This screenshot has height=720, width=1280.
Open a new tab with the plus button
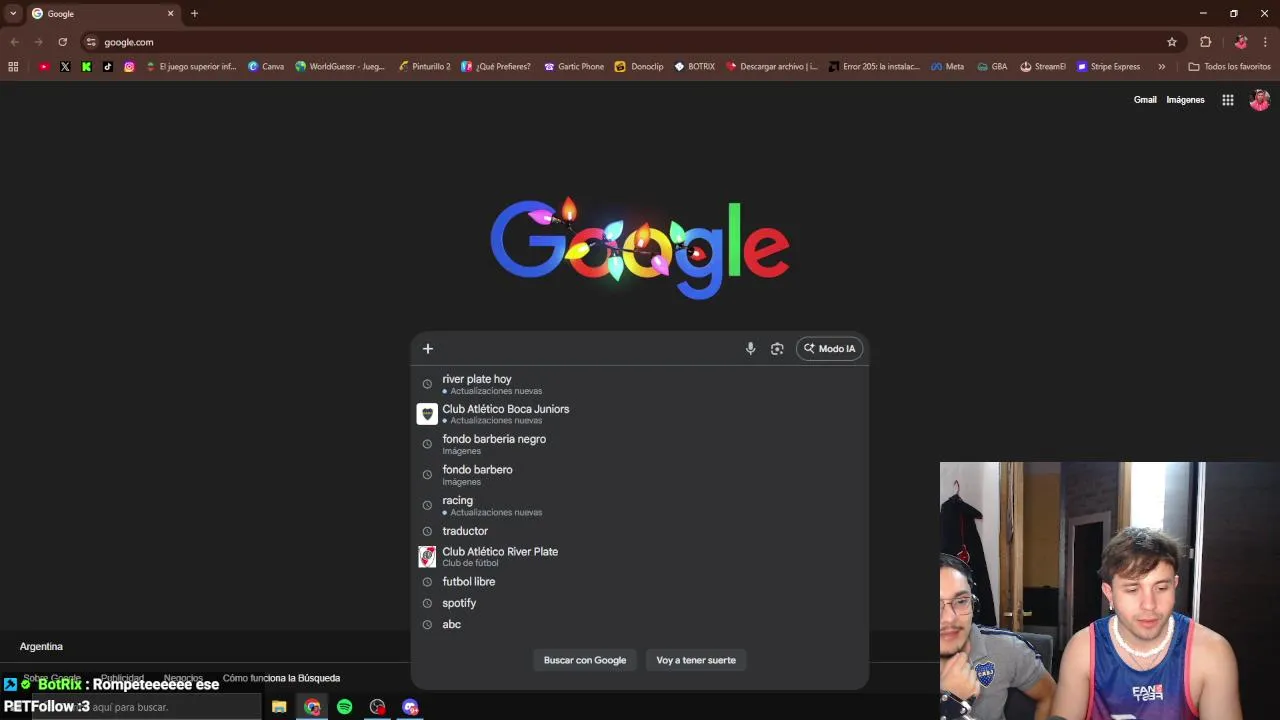coord(194,14)
